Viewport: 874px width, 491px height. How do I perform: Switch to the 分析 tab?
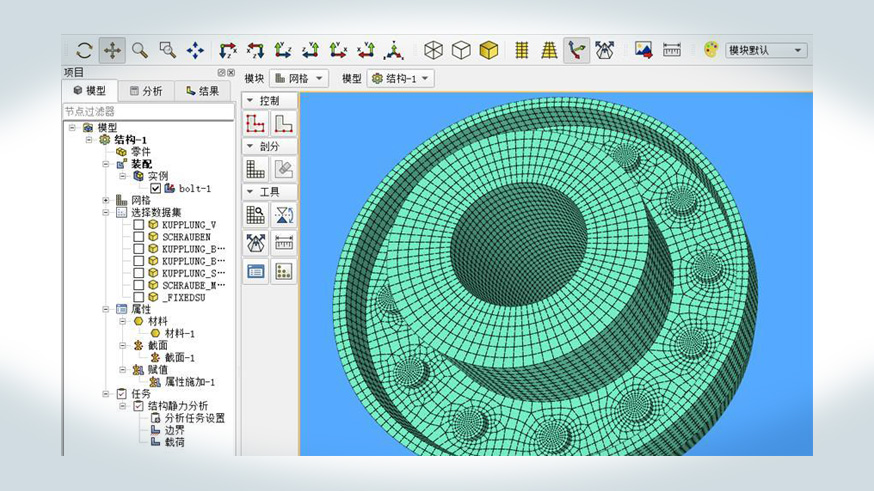(146, 91)
